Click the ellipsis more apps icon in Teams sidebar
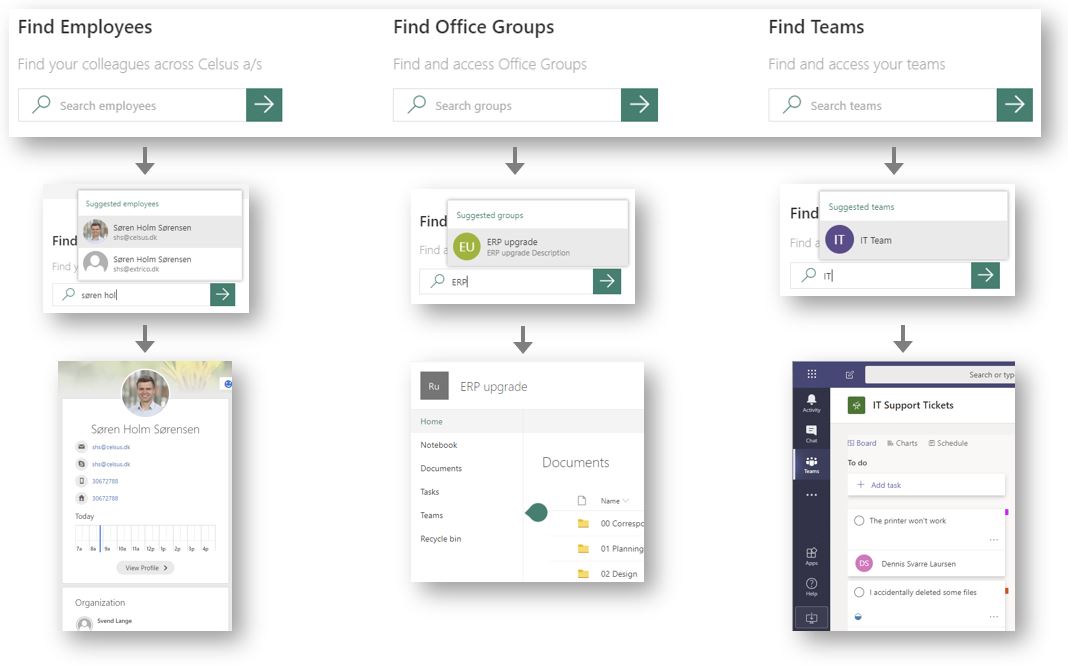Viewport: 1068px width, 666px height. [811, 495]
